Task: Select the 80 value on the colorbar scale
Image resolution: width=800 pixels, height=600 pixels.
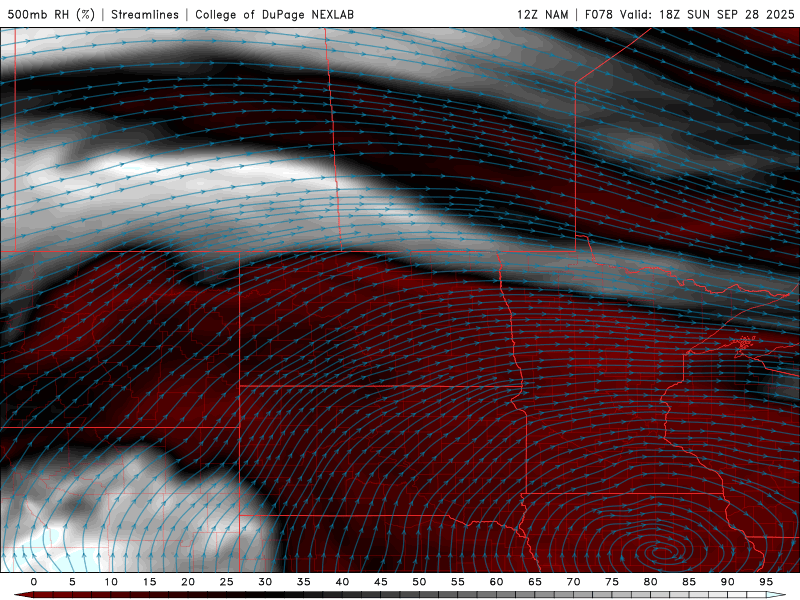Action: [650, 582]
